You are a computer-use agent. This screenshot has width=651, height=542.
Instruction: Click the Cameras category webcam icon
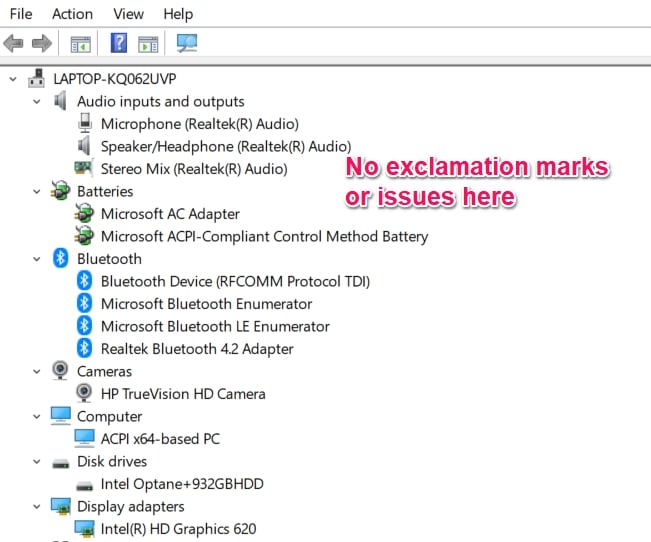click(x=60, y=370)
